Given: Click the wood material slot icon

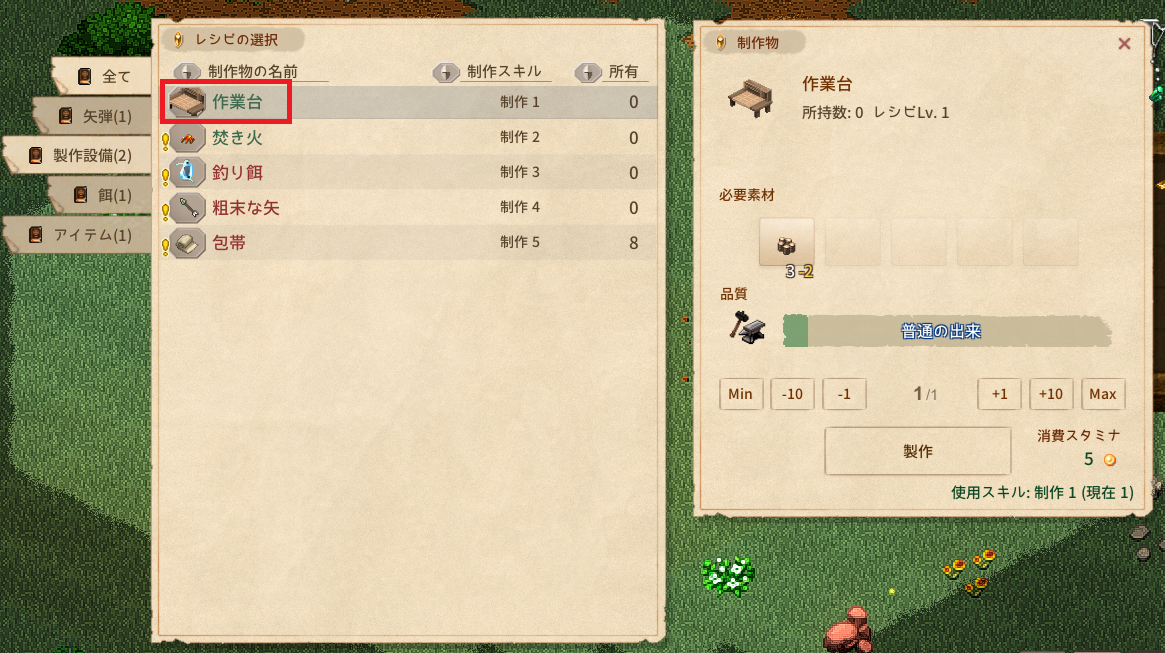Looking at the screenshot, I should tap(786, 242).
